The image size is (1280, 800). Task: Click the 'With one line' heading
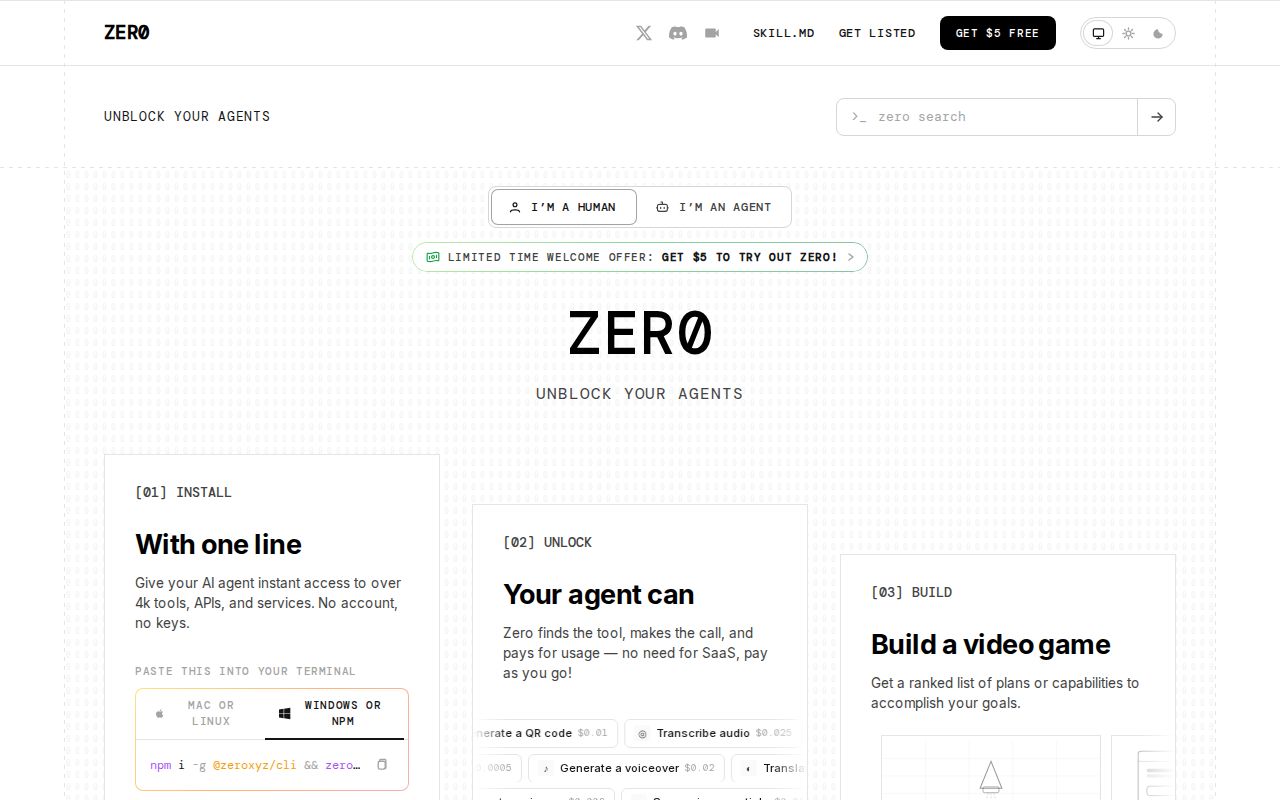pos(218,544)
